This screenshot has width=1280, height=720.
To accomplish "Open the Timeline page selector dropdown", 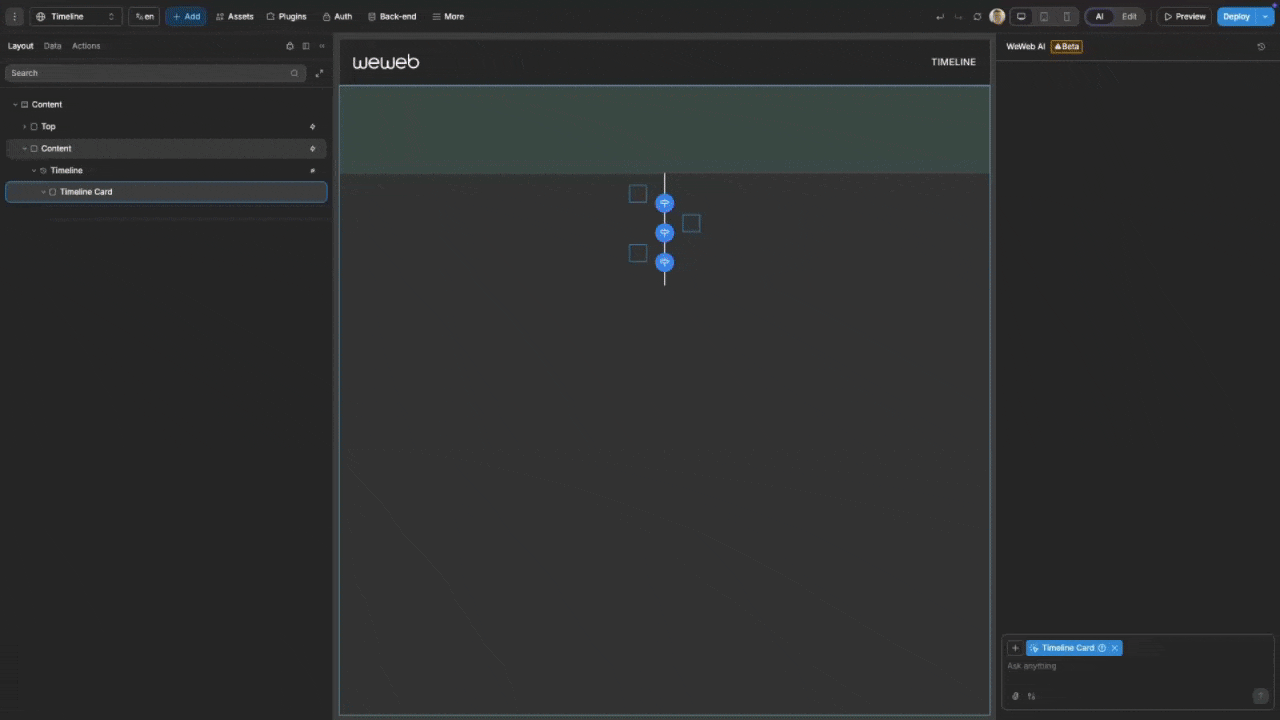I will click(111, 16).
